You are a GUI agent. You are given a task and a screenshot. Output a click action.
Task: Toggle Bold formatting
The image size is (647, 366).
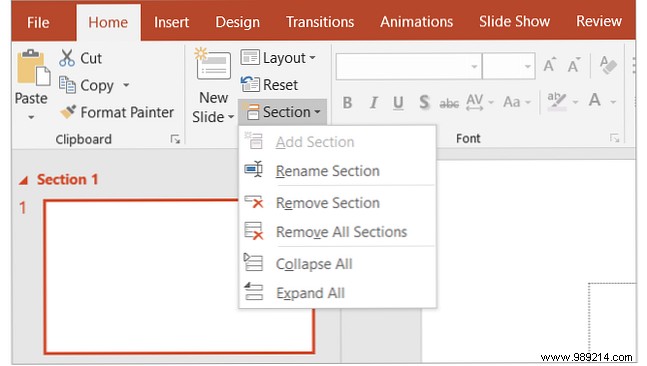347,102
